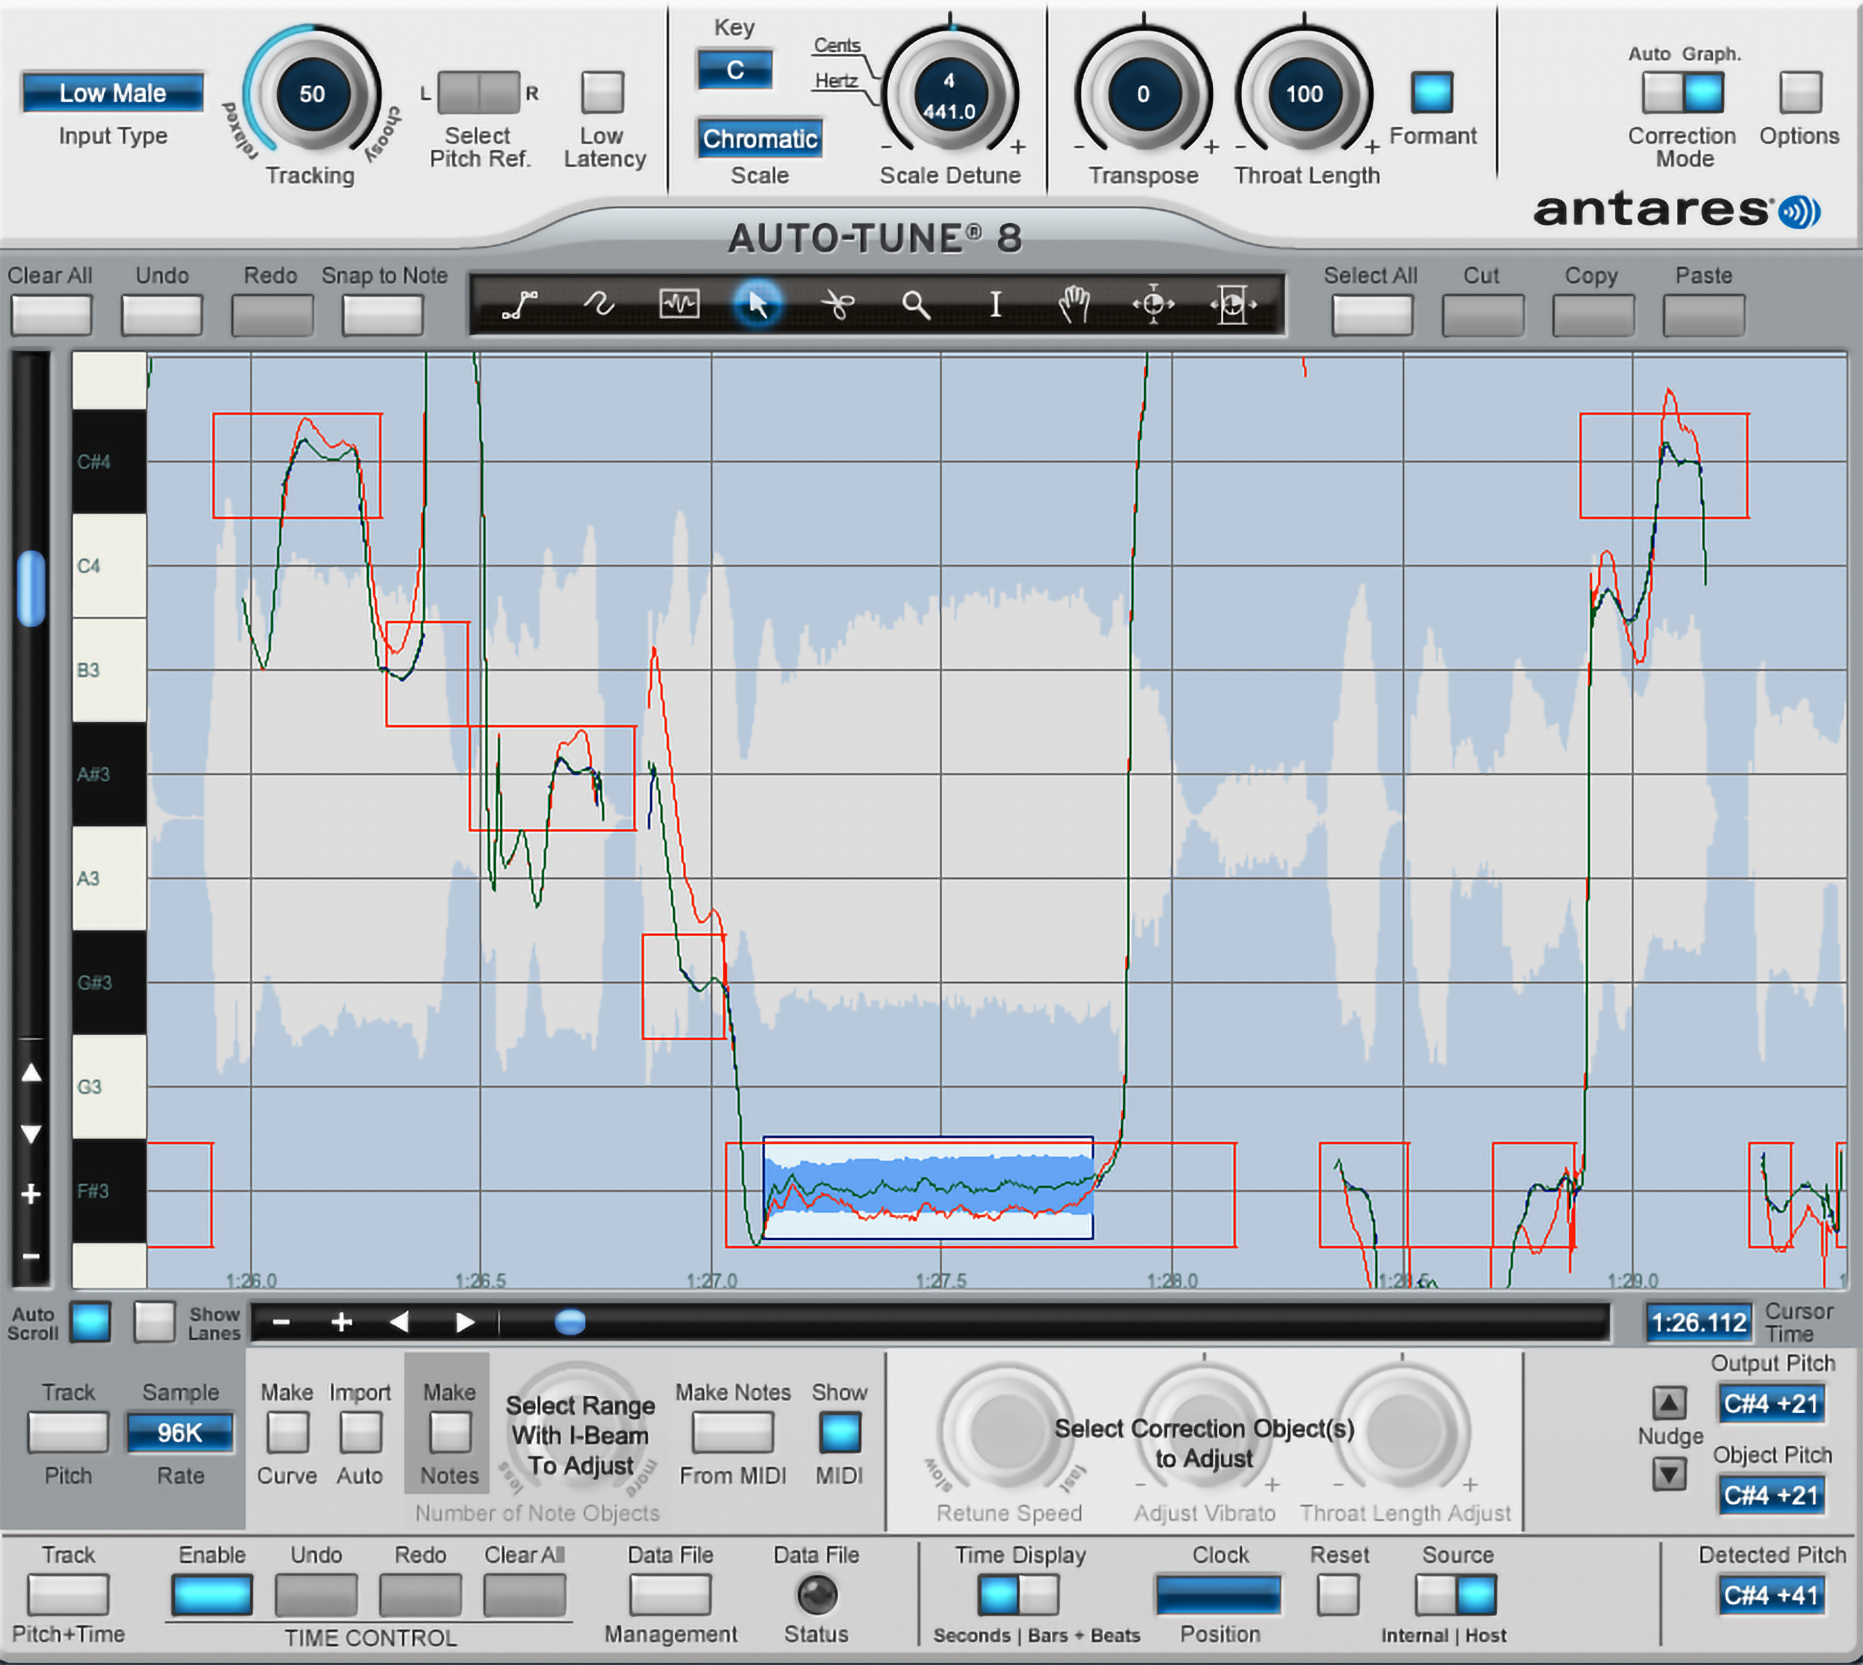Screen dimensions: 1863x1665
Task: Select the Arrow pointer tool
Action: pyautogui.click(x=757, y=304)
